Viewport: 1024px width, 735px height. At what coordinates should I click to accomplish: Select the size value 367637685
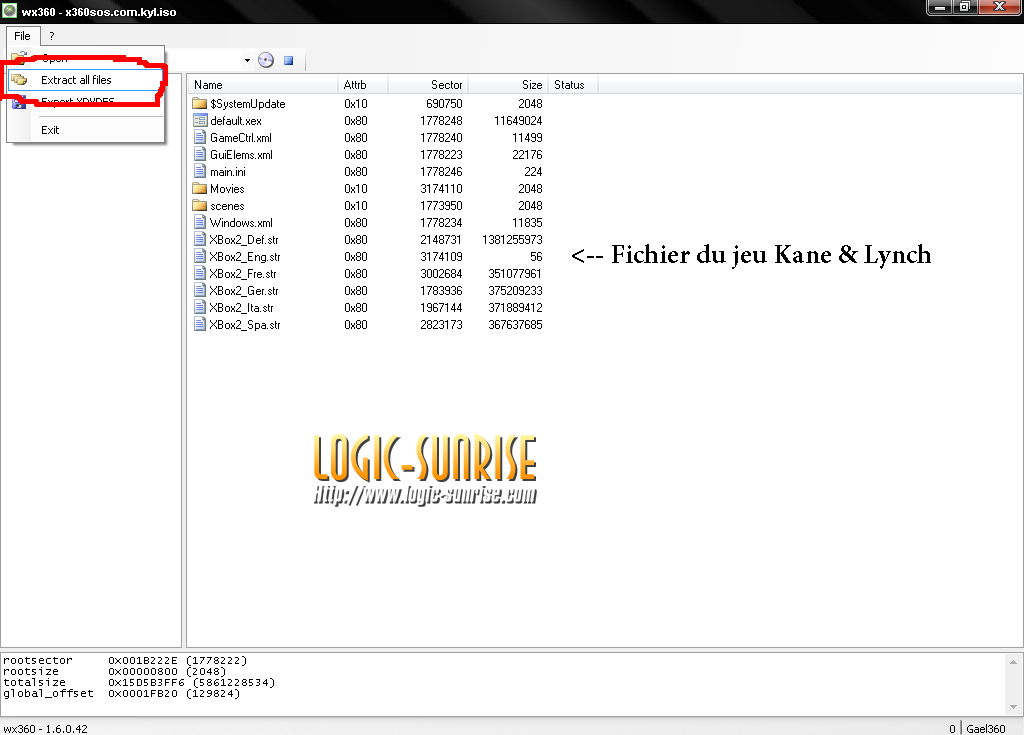515,325
